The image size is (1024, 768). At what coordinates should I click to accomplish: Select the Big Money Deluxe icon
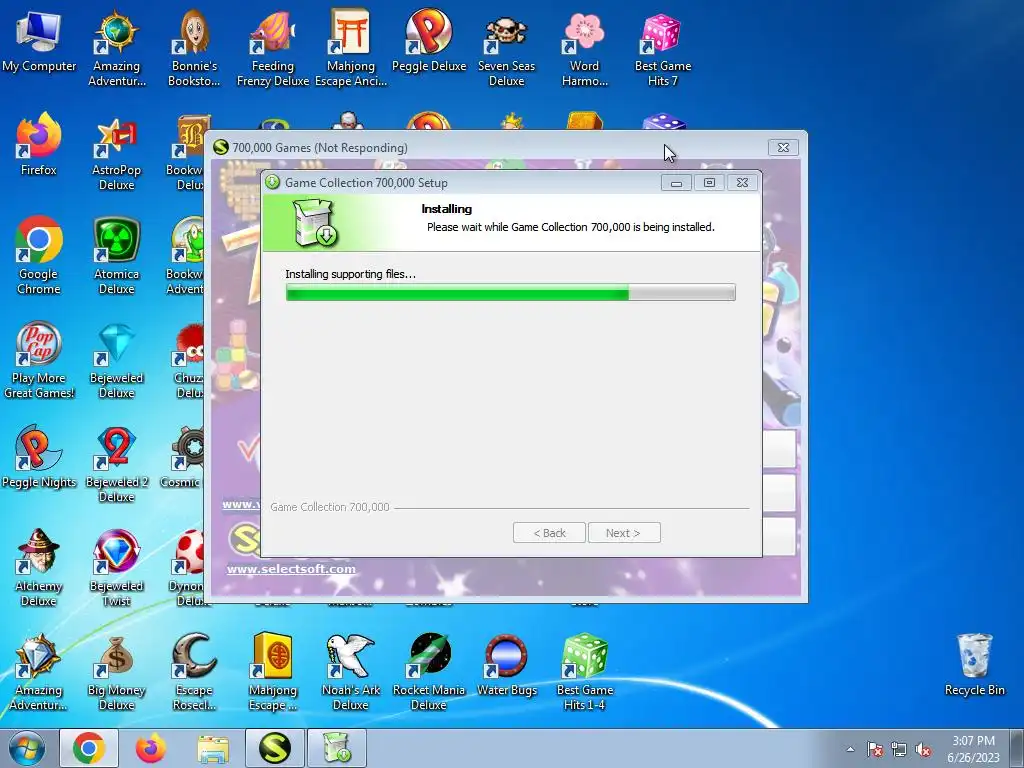coord(116,672)
